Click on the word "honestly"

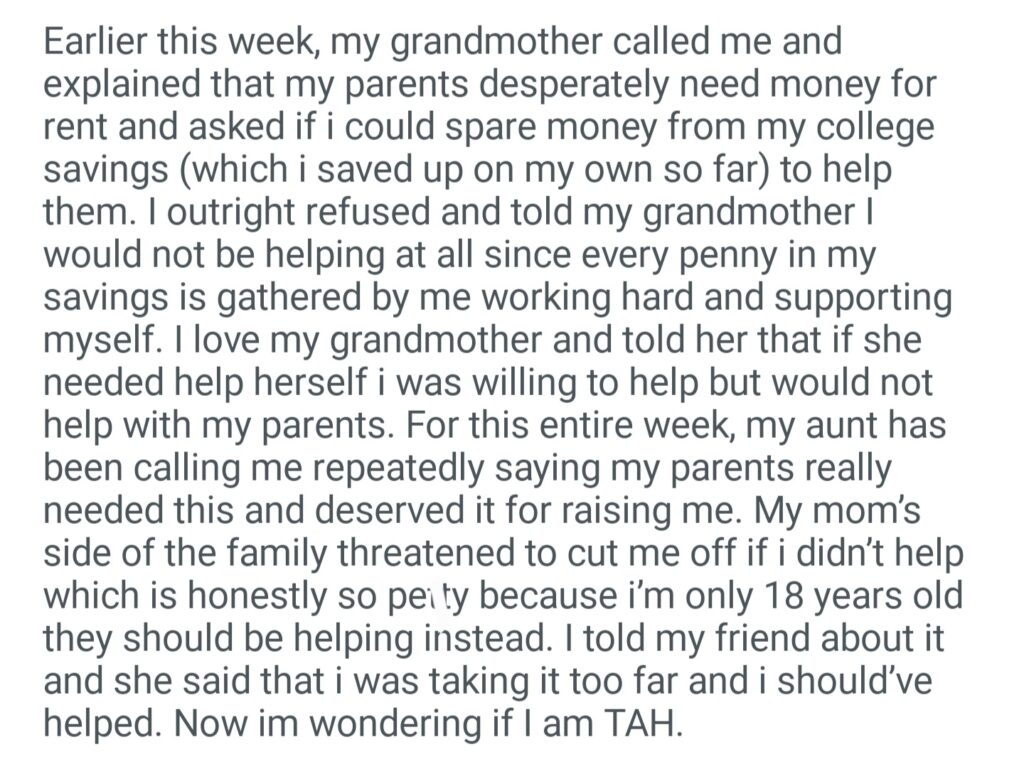(x=249, y=595)
